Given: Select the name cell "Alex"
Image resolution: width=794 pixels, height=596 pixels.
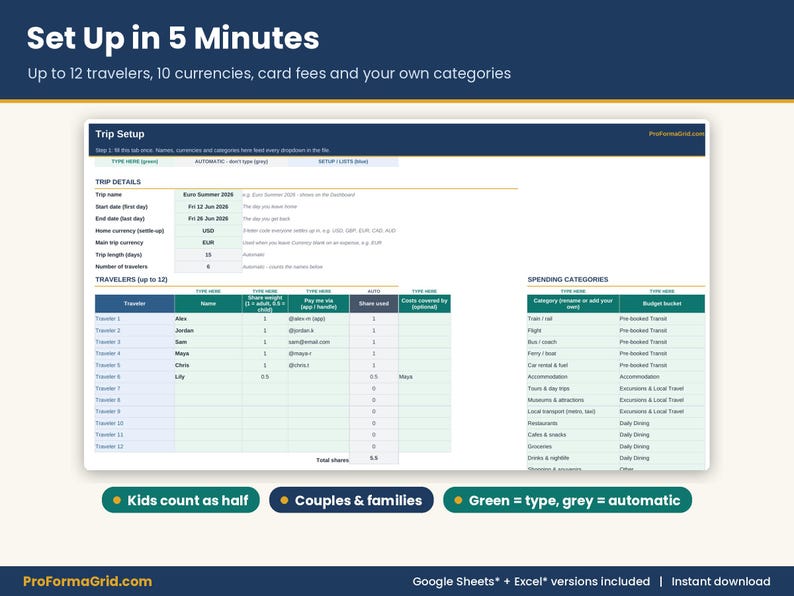Looking at the screenshot, I should tap(208, 319).
